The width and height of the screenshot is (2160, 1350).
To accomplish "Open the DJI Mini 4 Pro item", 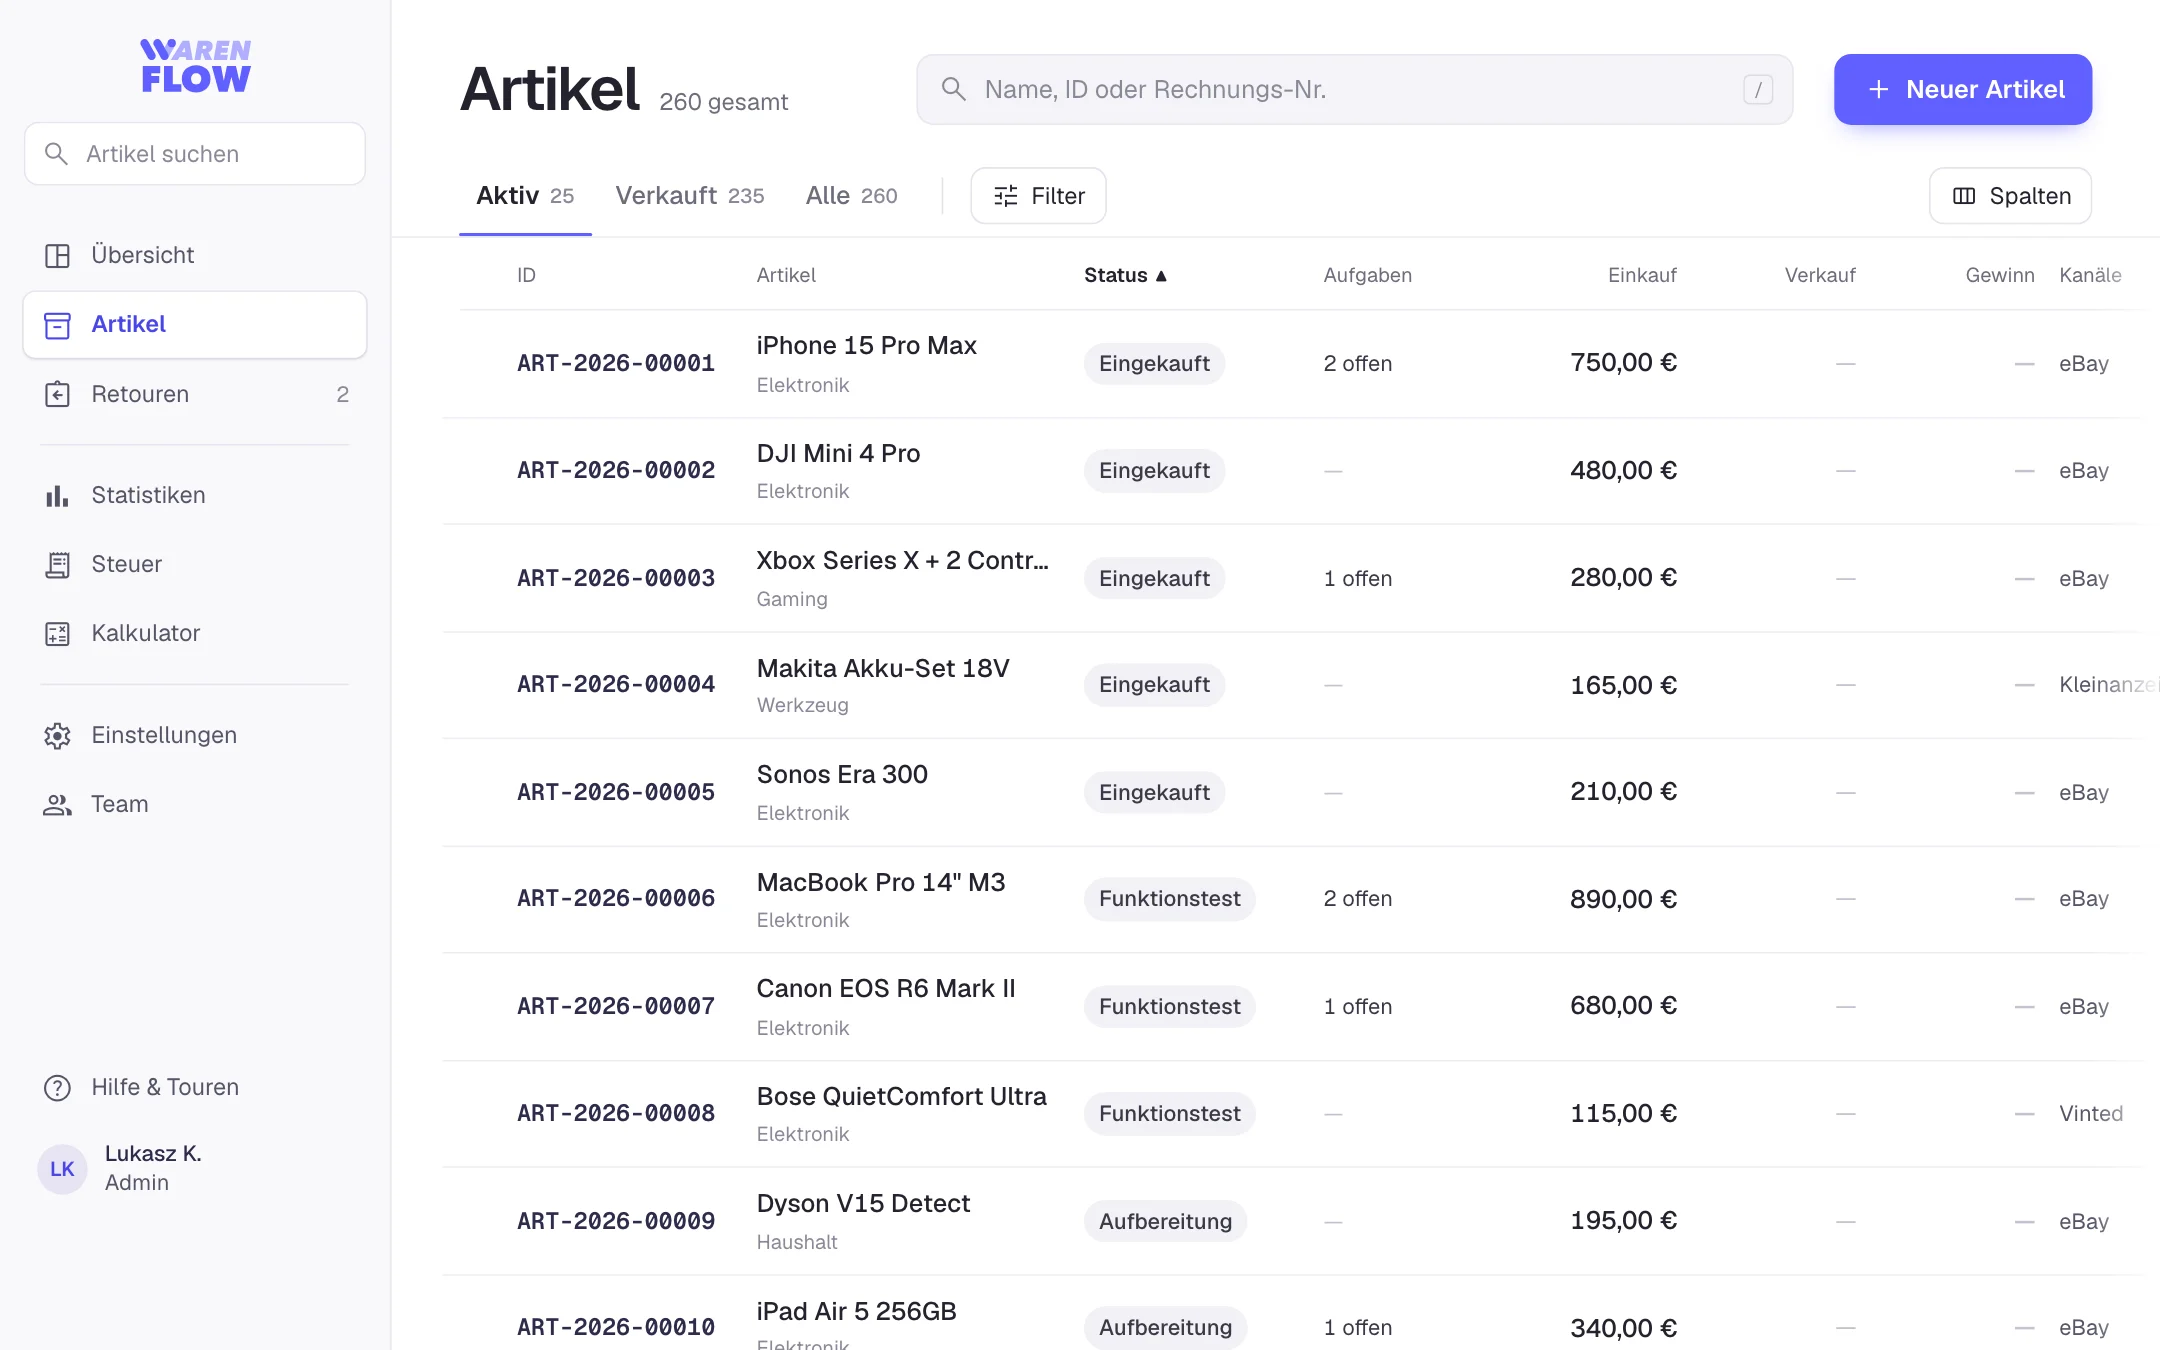I will pos(838,454).
